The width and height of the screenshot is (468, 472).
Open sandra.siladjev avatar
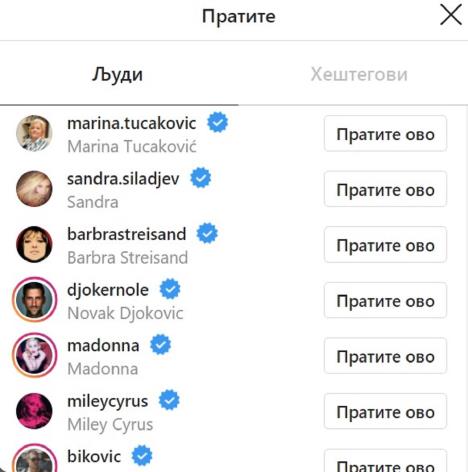coord(34,189)
